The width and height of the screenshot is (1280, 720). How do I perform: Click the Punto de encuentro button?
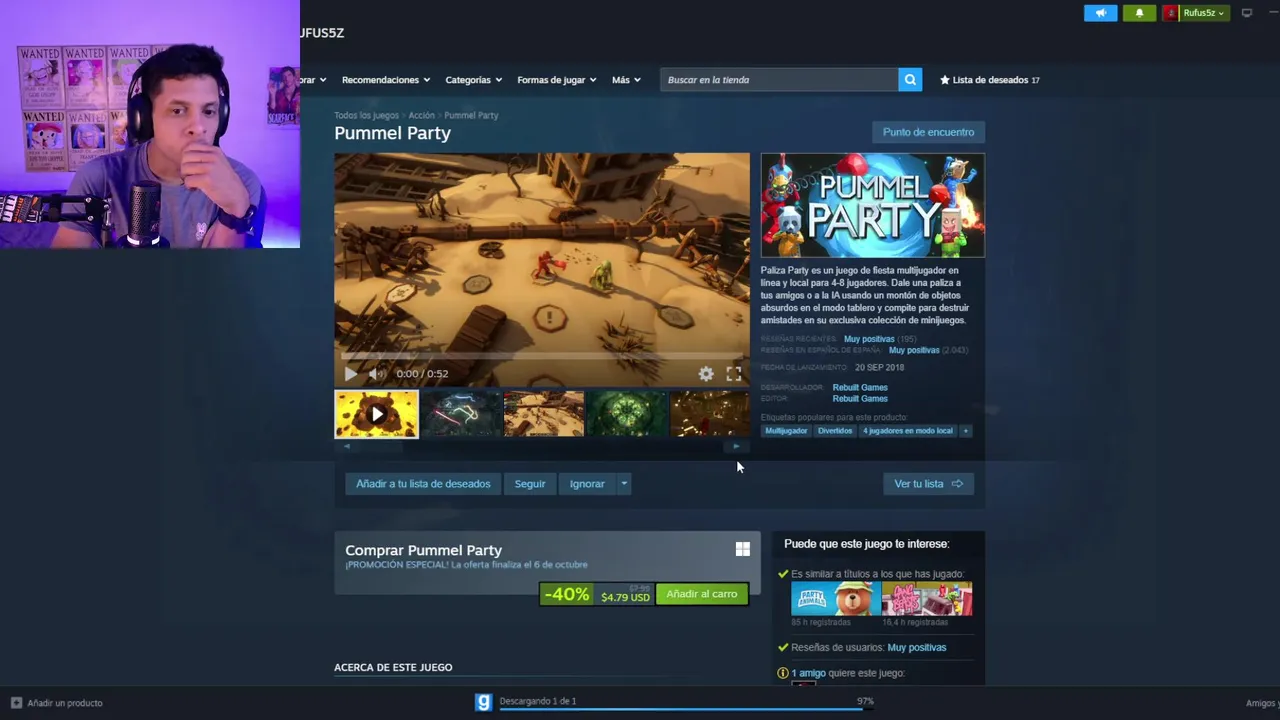coord(928,132)
